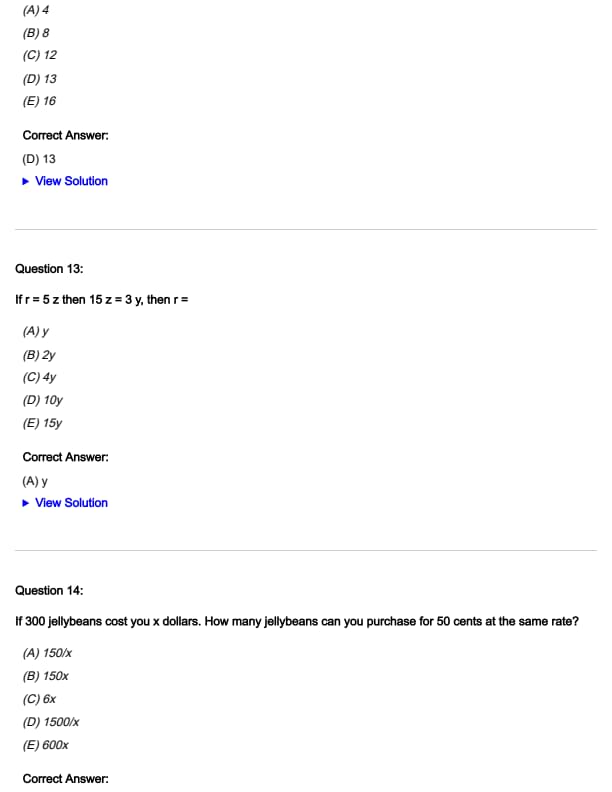This screenshot has height=792, width=612.
Task: Select option (C) 4y
Action: tap(39, 378)
